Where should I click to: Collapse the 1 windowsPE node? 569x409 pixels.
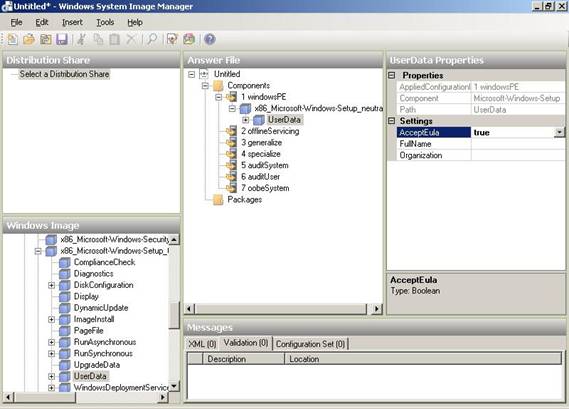pos(218,97)
